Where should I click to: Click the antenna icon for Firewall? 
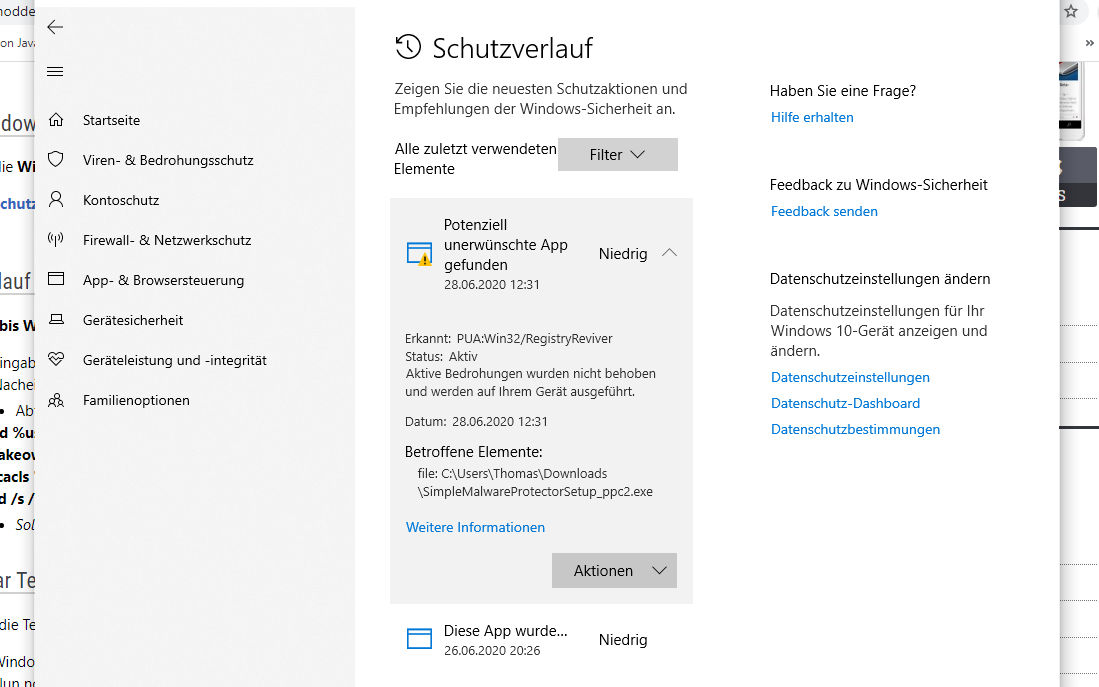[56, 240]
